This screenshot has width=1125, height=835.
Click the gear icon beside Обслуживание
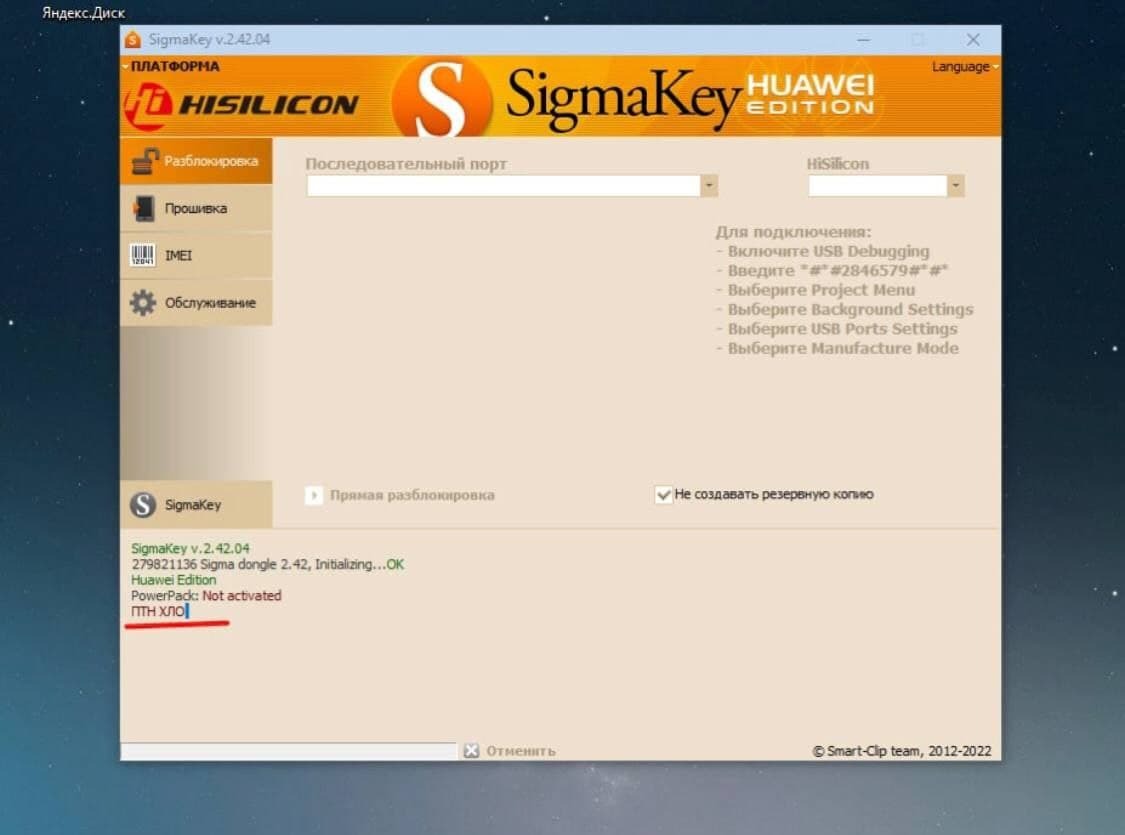point(143,303)
